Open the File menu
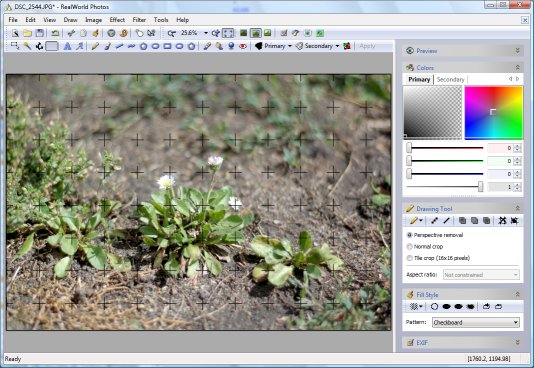Viewport: 534px width, 368px height. [x=13, y=20]
